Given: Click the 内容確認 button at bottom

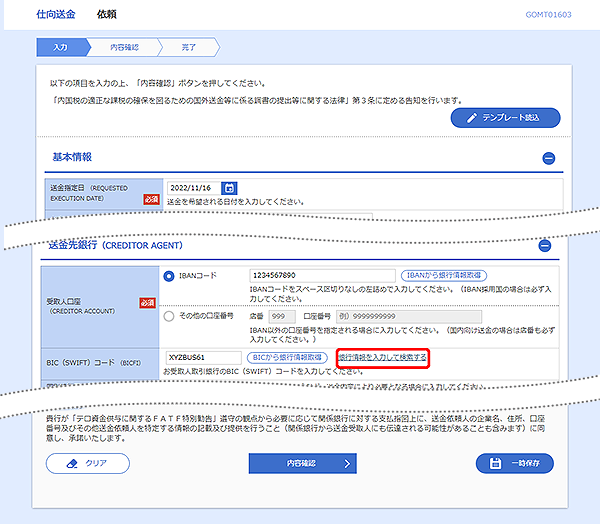Looking at the screenshot, I should [x=302, y=464].
